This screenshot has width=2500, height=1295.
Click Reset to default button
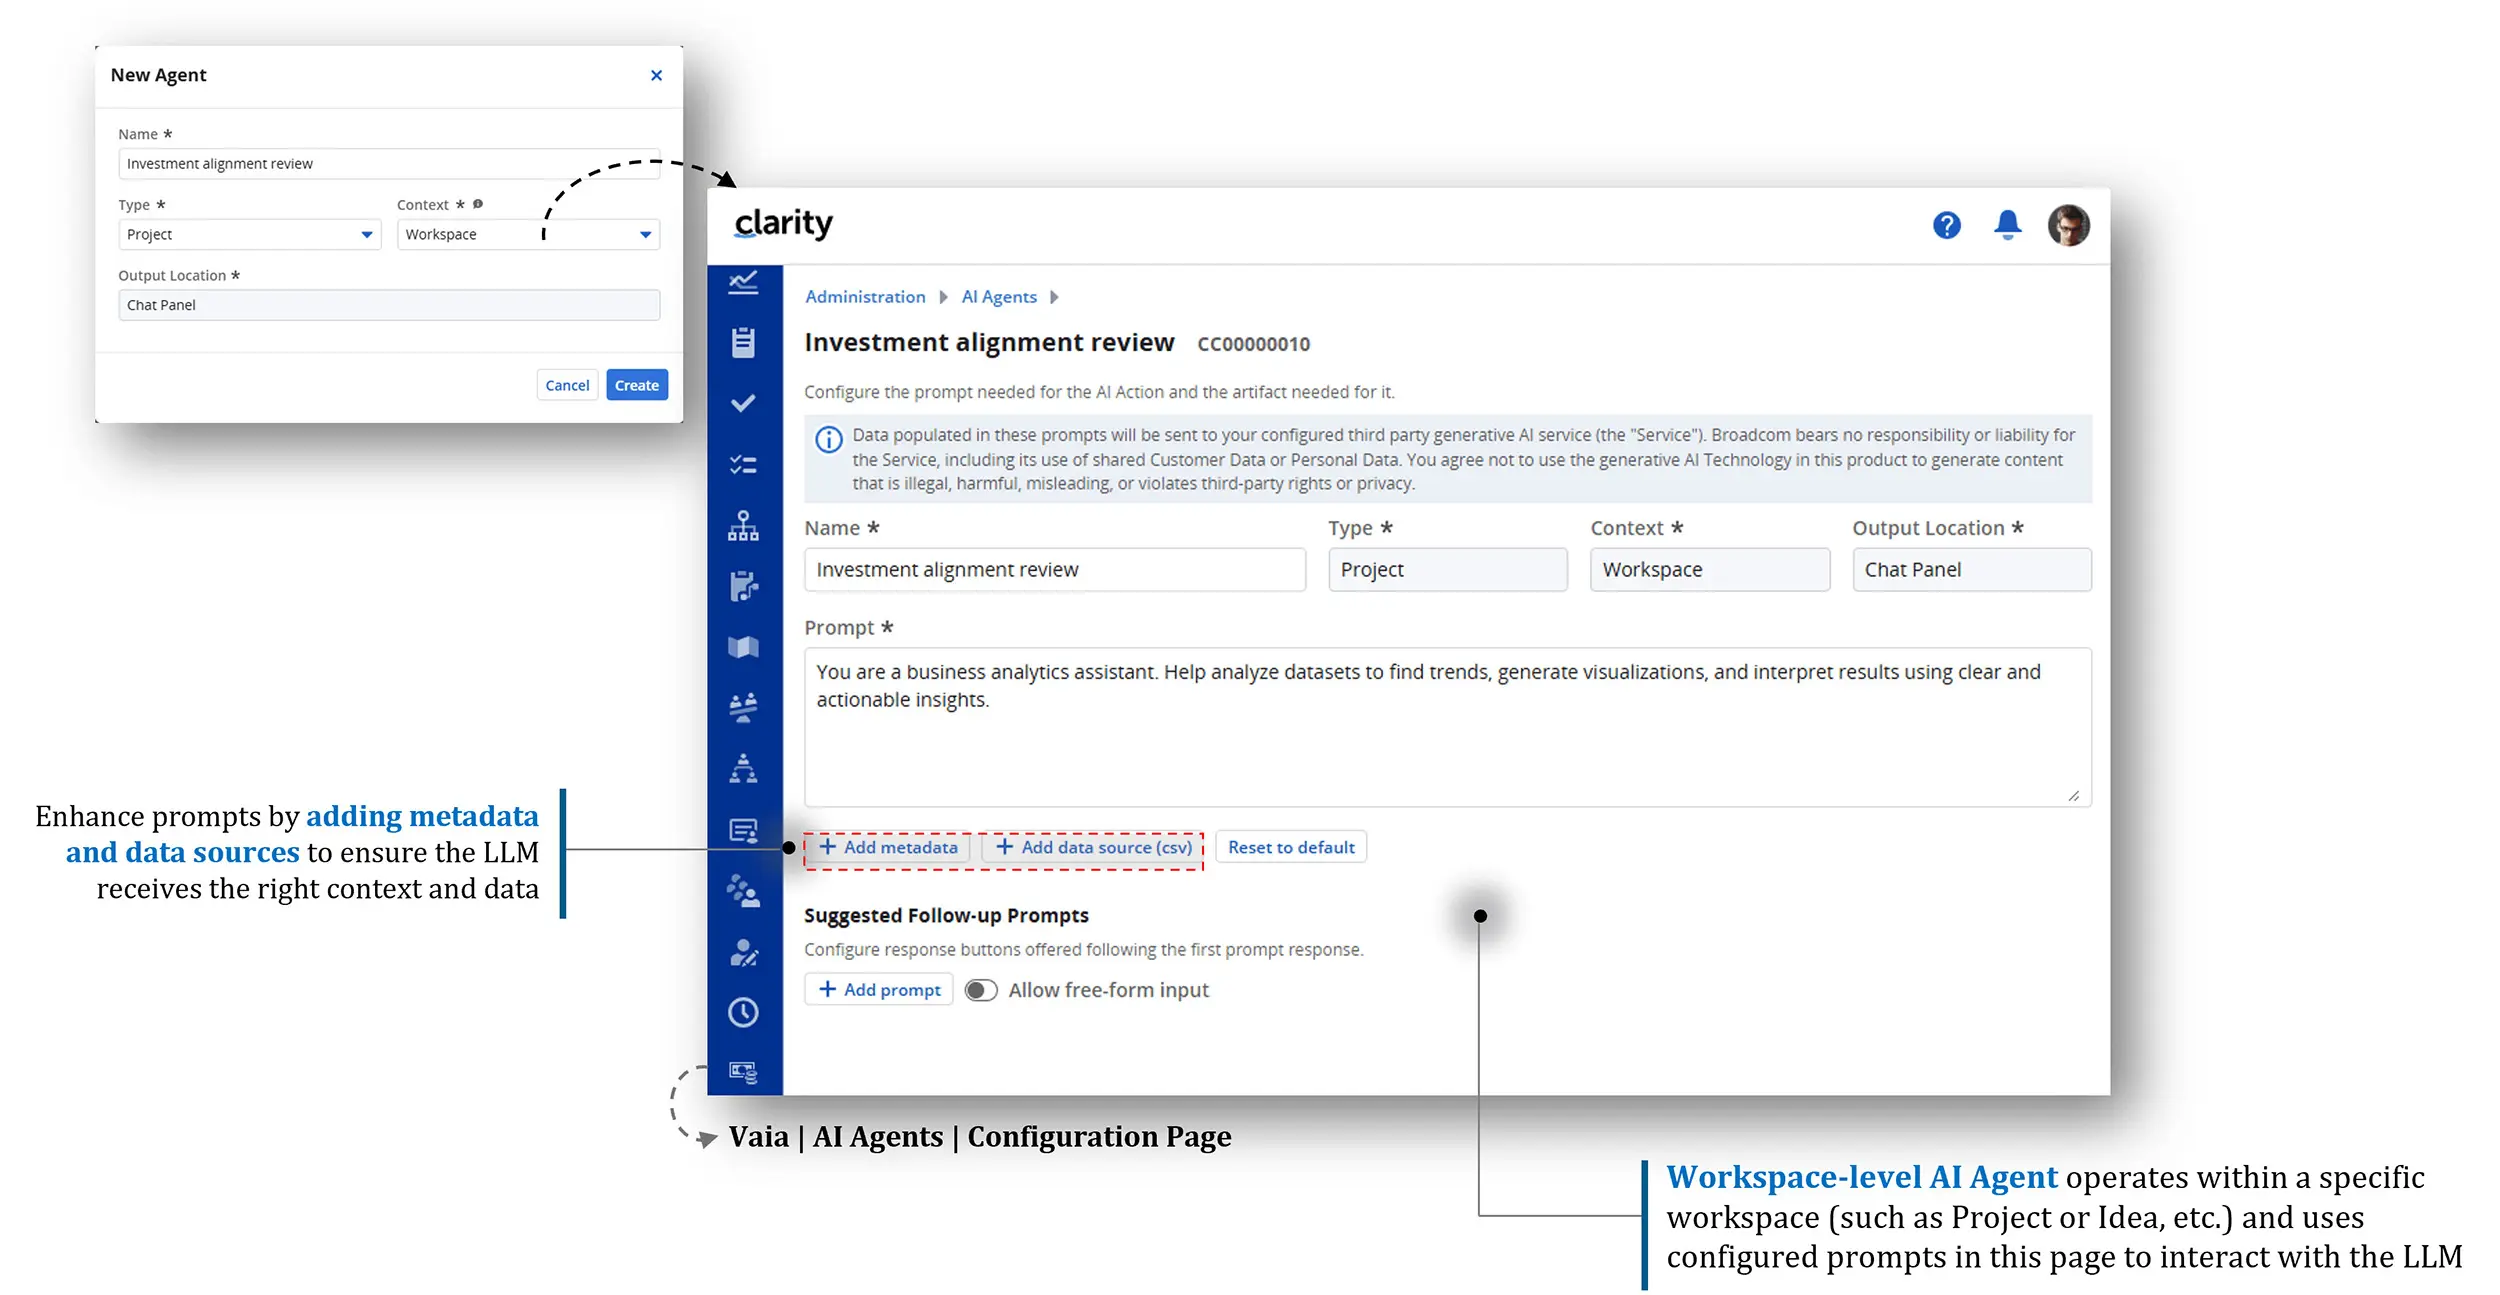pos(1291,847)
